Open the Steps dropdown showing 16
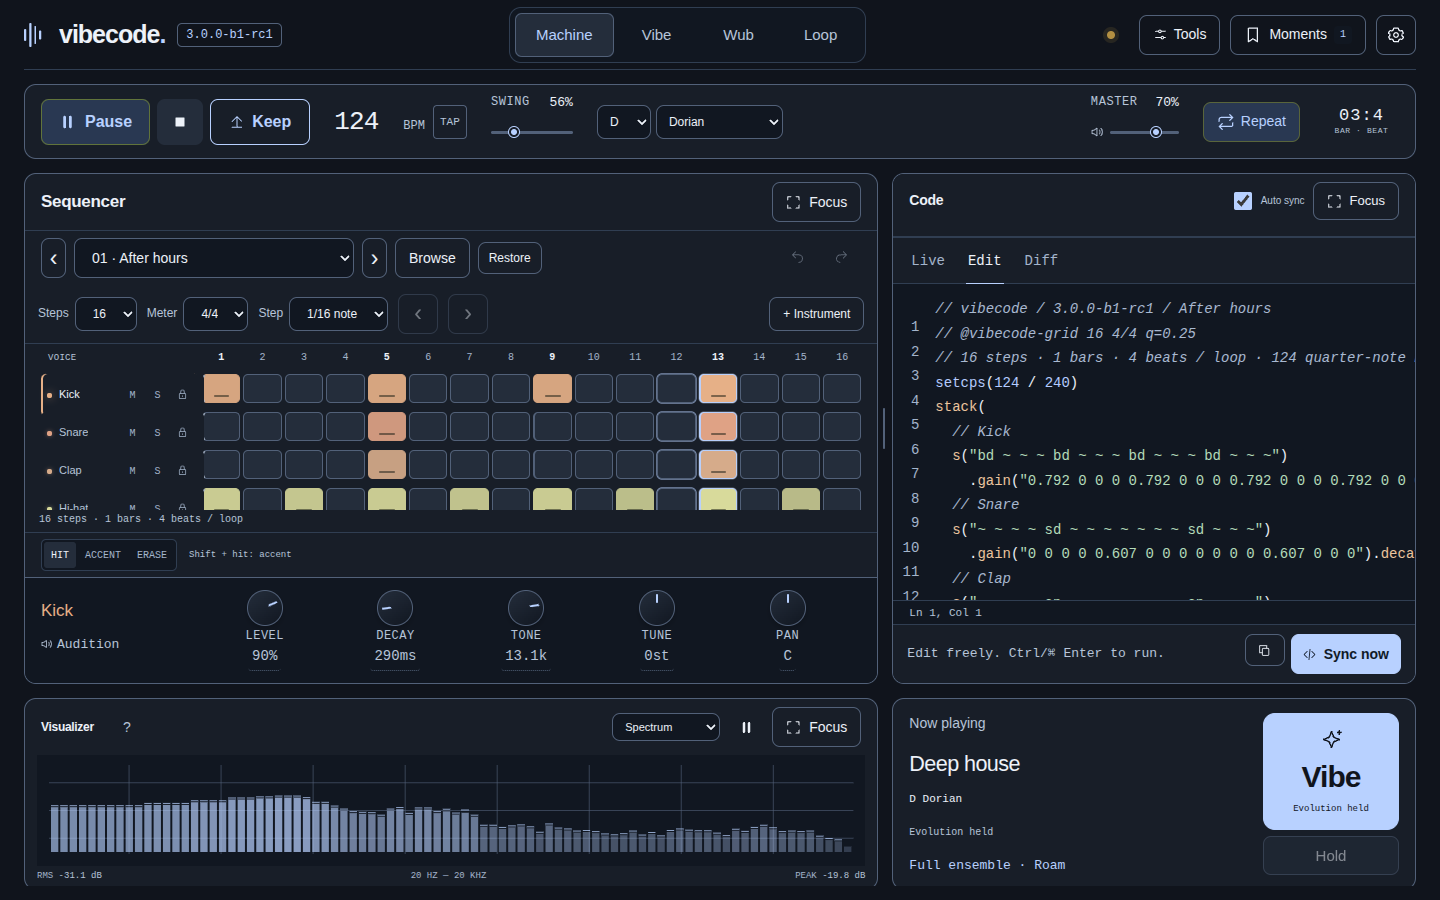 coord(106,314)
